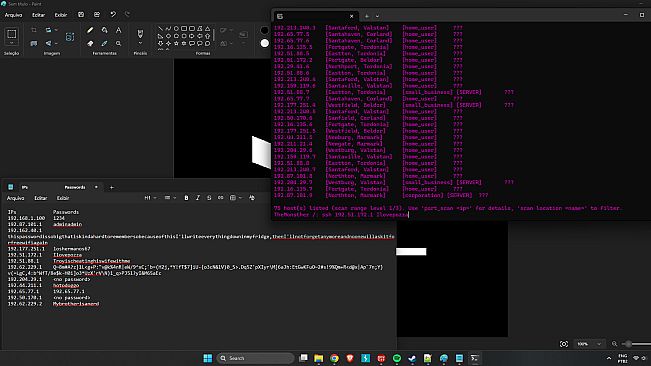Click the rectangular selection tool in Paint

[12, 34]
